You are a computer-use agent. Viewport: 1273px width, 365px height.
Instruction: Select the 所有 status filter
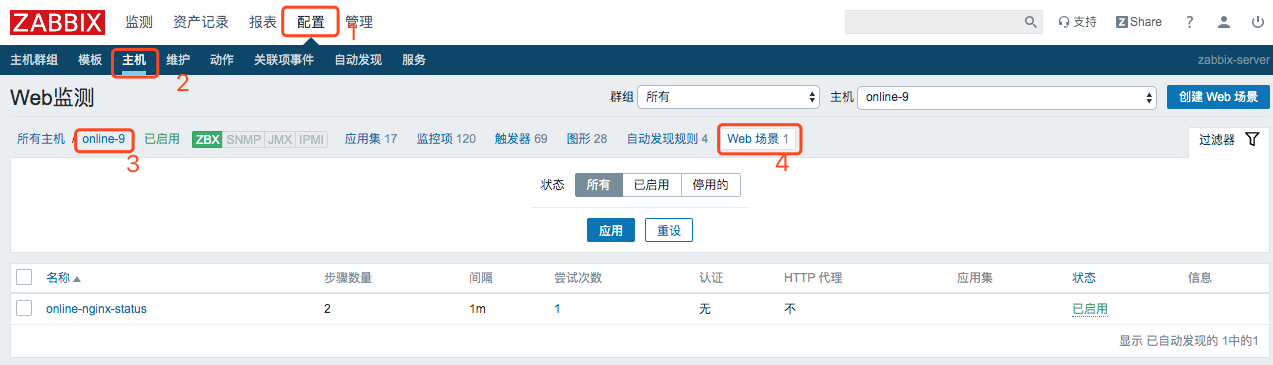598,185
